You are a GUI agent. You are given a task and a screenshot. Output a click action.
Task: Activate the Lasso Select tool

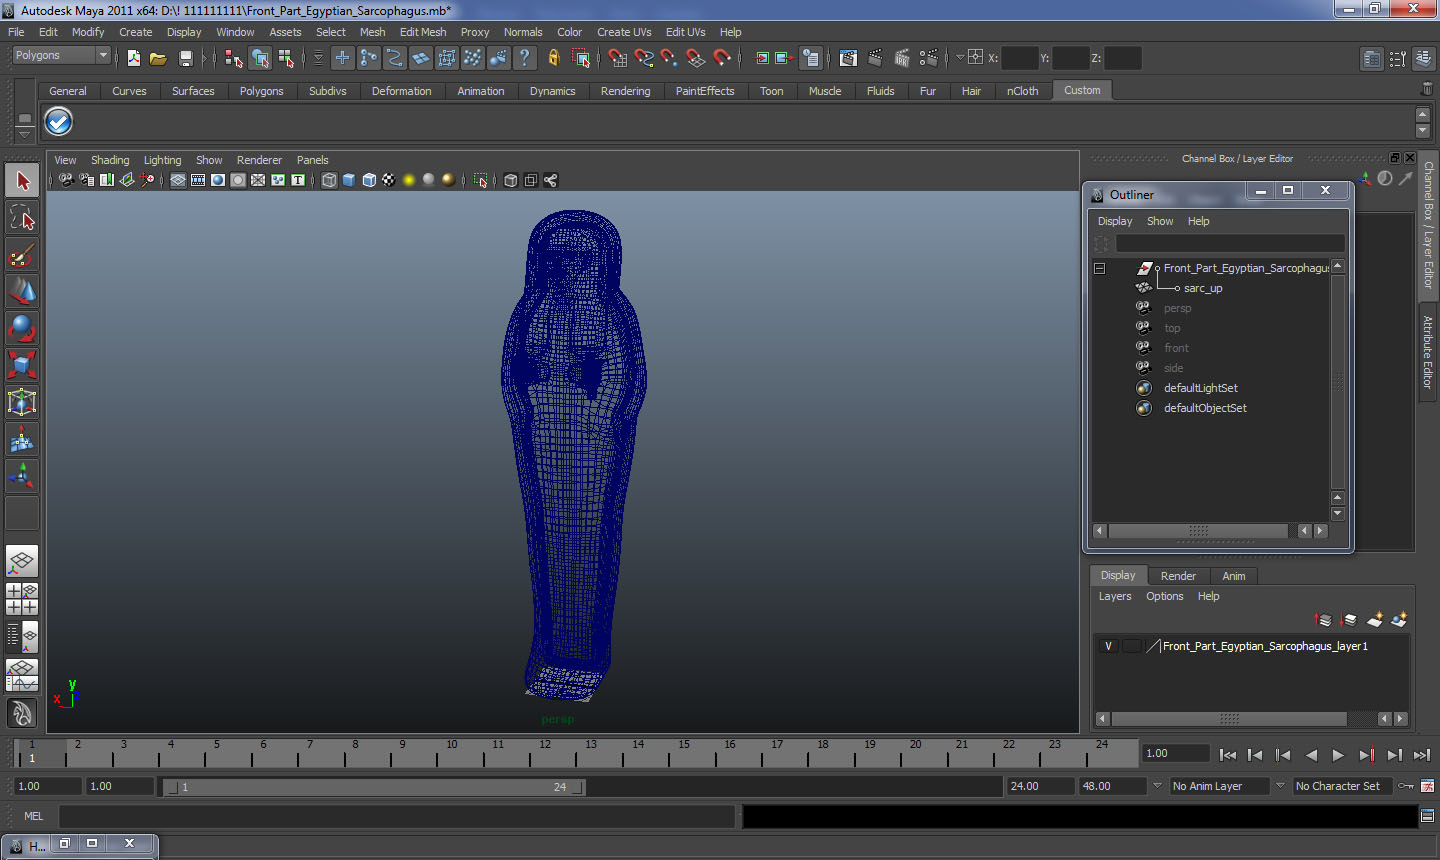22,217
